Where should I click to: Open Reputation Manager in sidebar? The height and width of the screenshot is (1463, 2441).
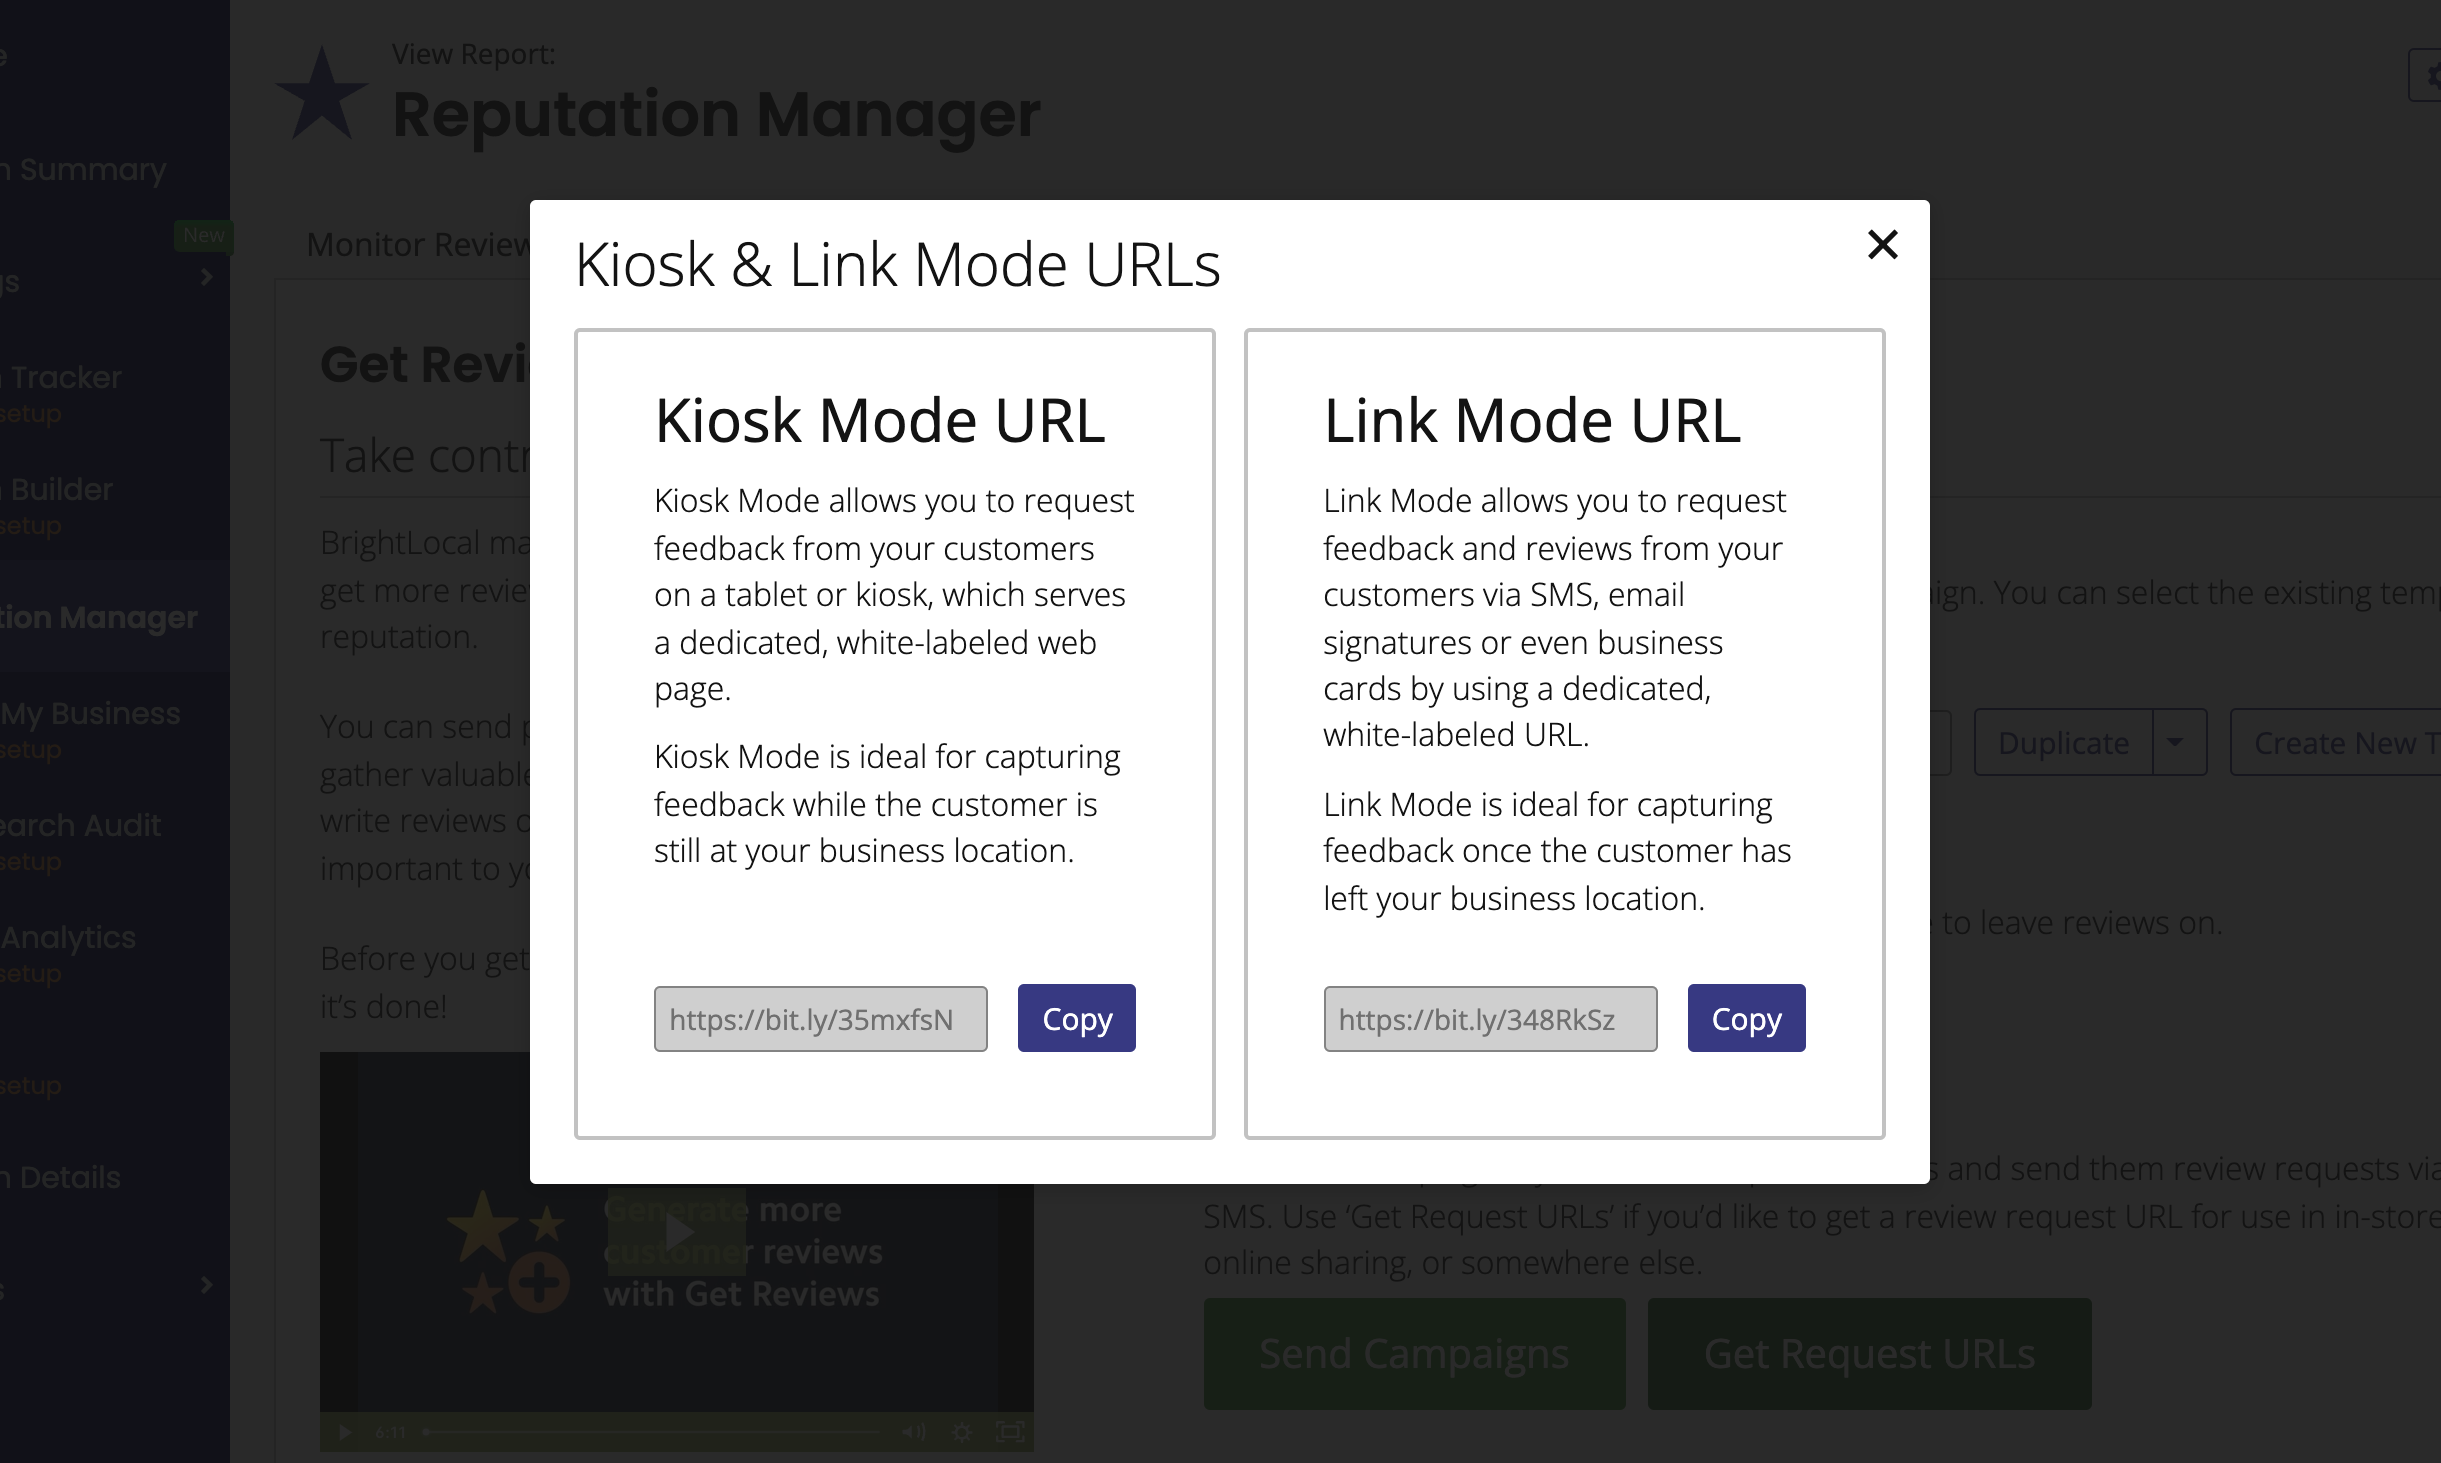point(100,618)
